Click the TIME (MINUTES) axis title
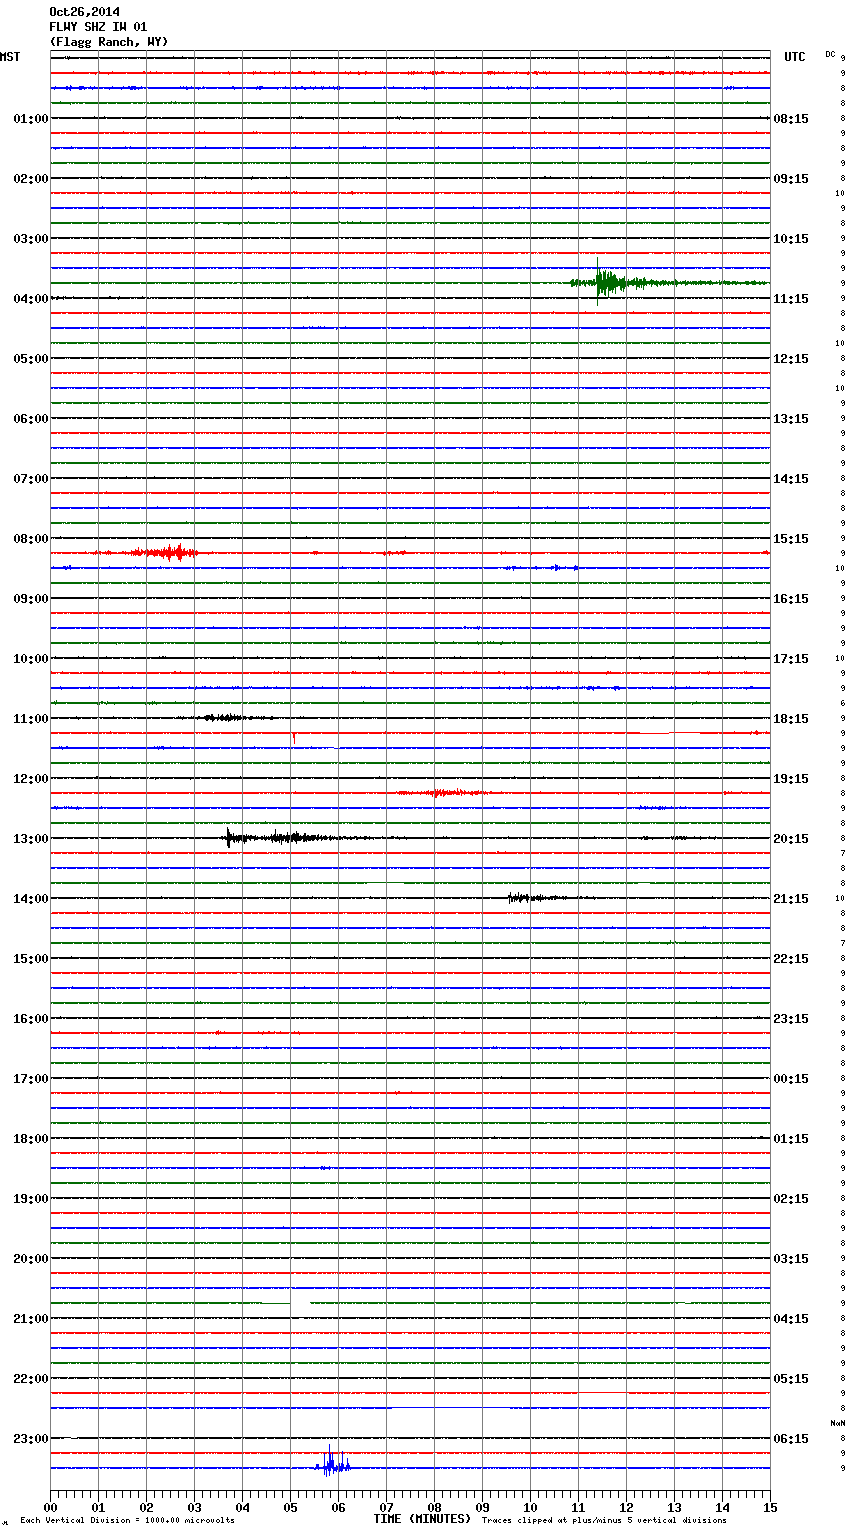Viewport: 850px width, 1534px height. [422, 1519]
